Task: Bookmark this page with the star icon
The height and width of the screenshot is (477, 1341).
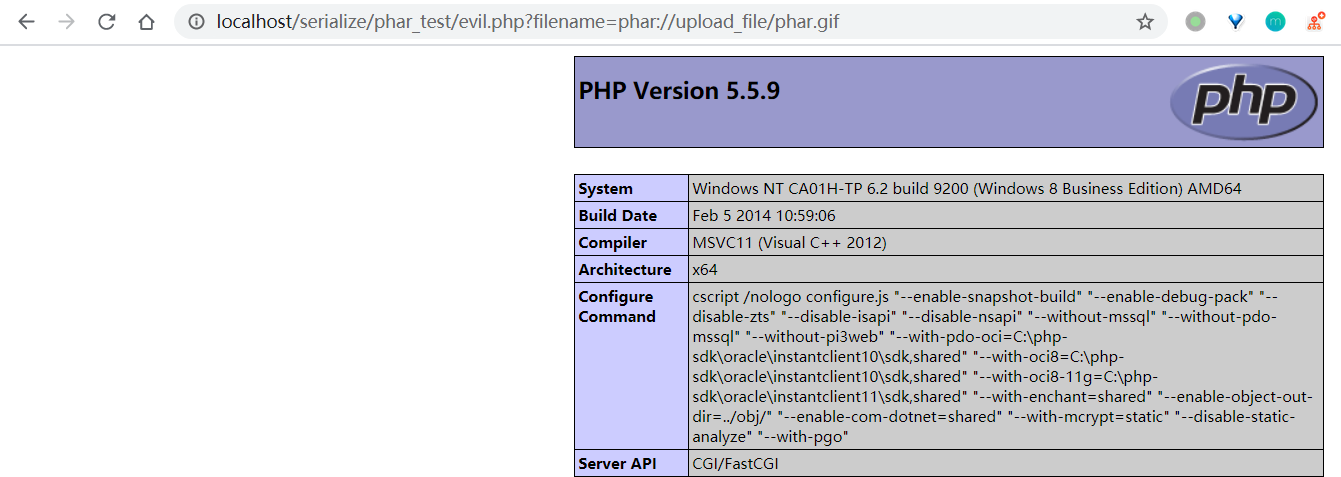Action: tap(1145, 22)
